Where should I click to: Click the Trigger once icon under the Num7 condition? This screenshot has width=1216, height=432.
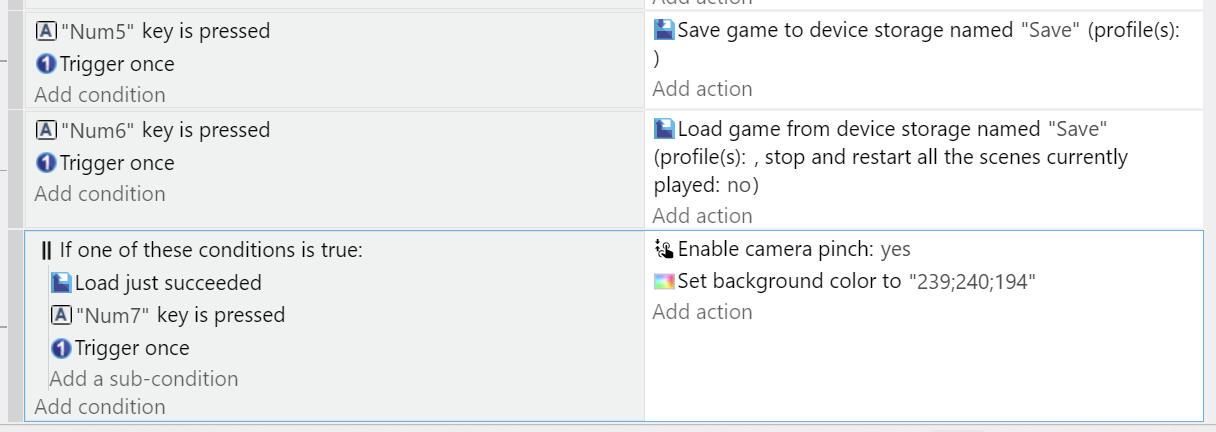(61, 348)
